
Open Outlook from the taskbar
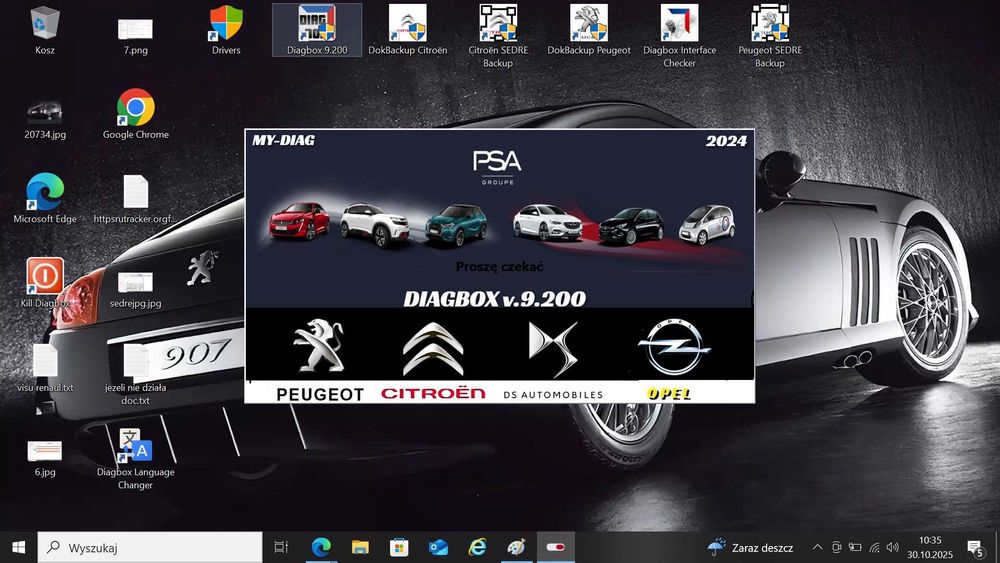click(x=438, y=547)
